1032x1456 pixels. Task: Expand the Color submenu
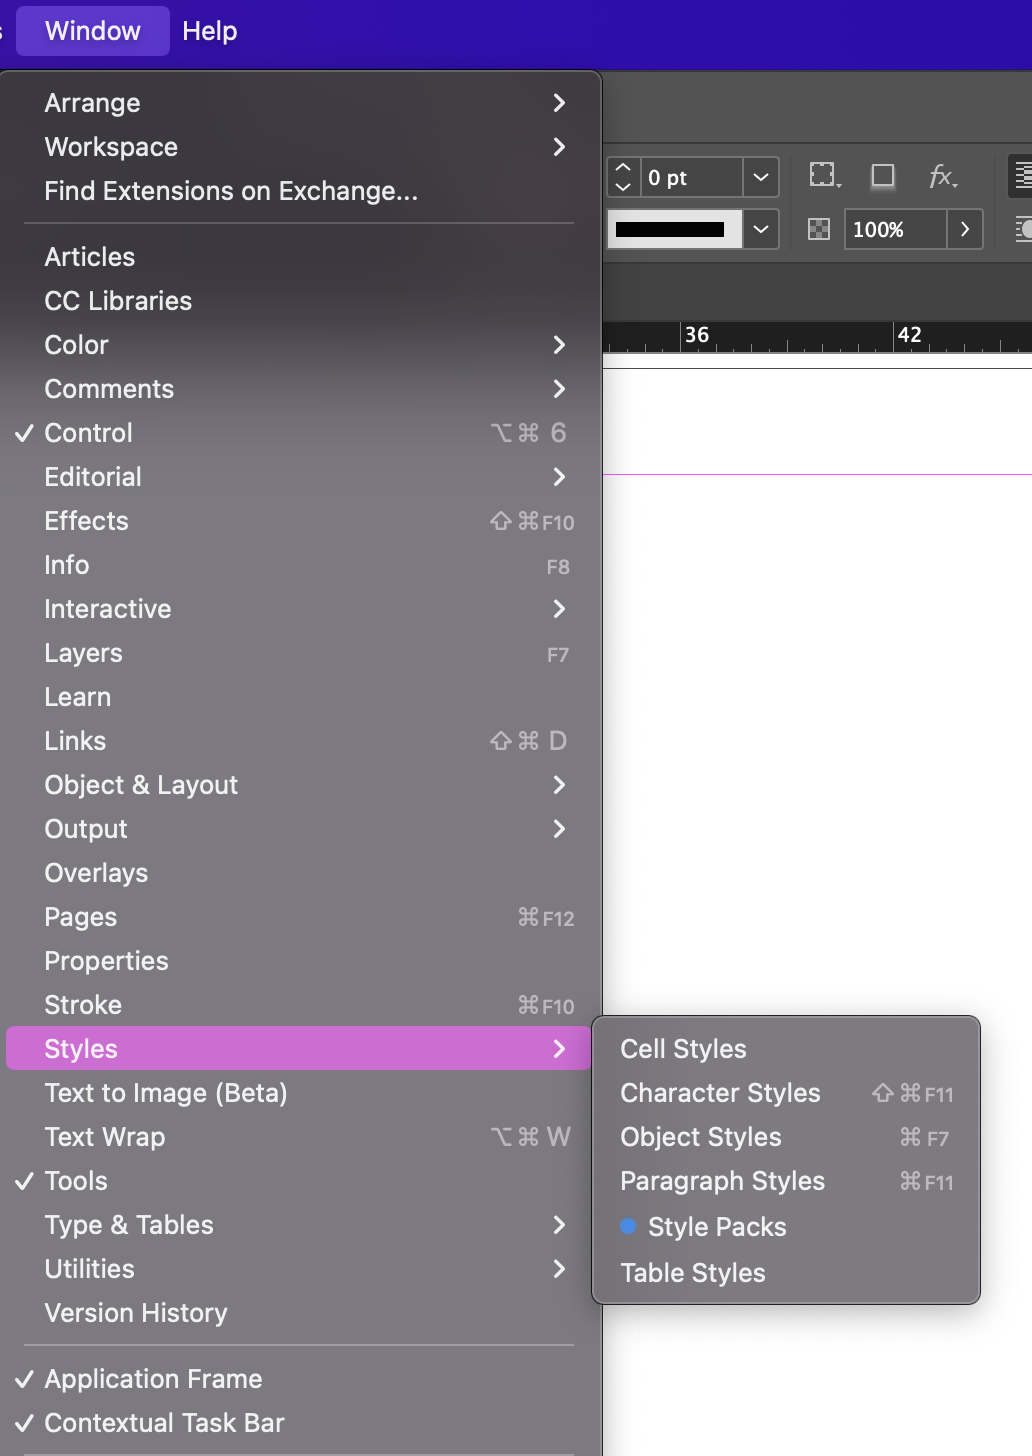pos(300,345)
